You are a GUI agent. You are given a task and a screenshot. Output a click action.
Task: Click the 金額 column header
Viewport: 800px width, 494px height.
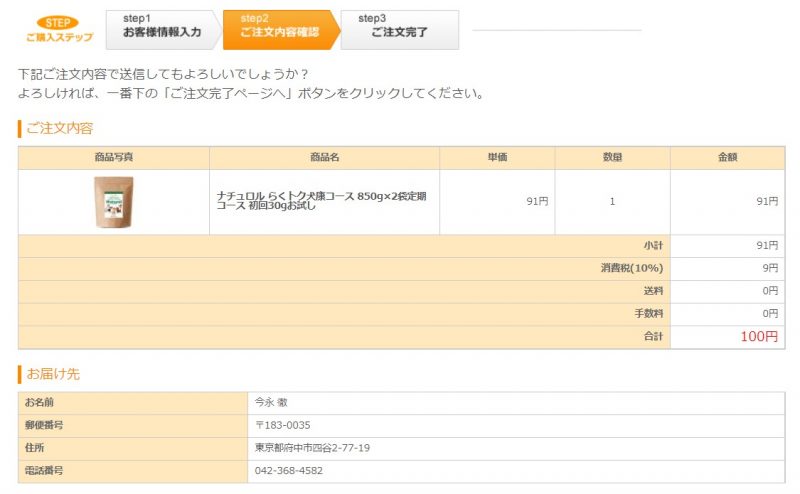tap(727, 158)
